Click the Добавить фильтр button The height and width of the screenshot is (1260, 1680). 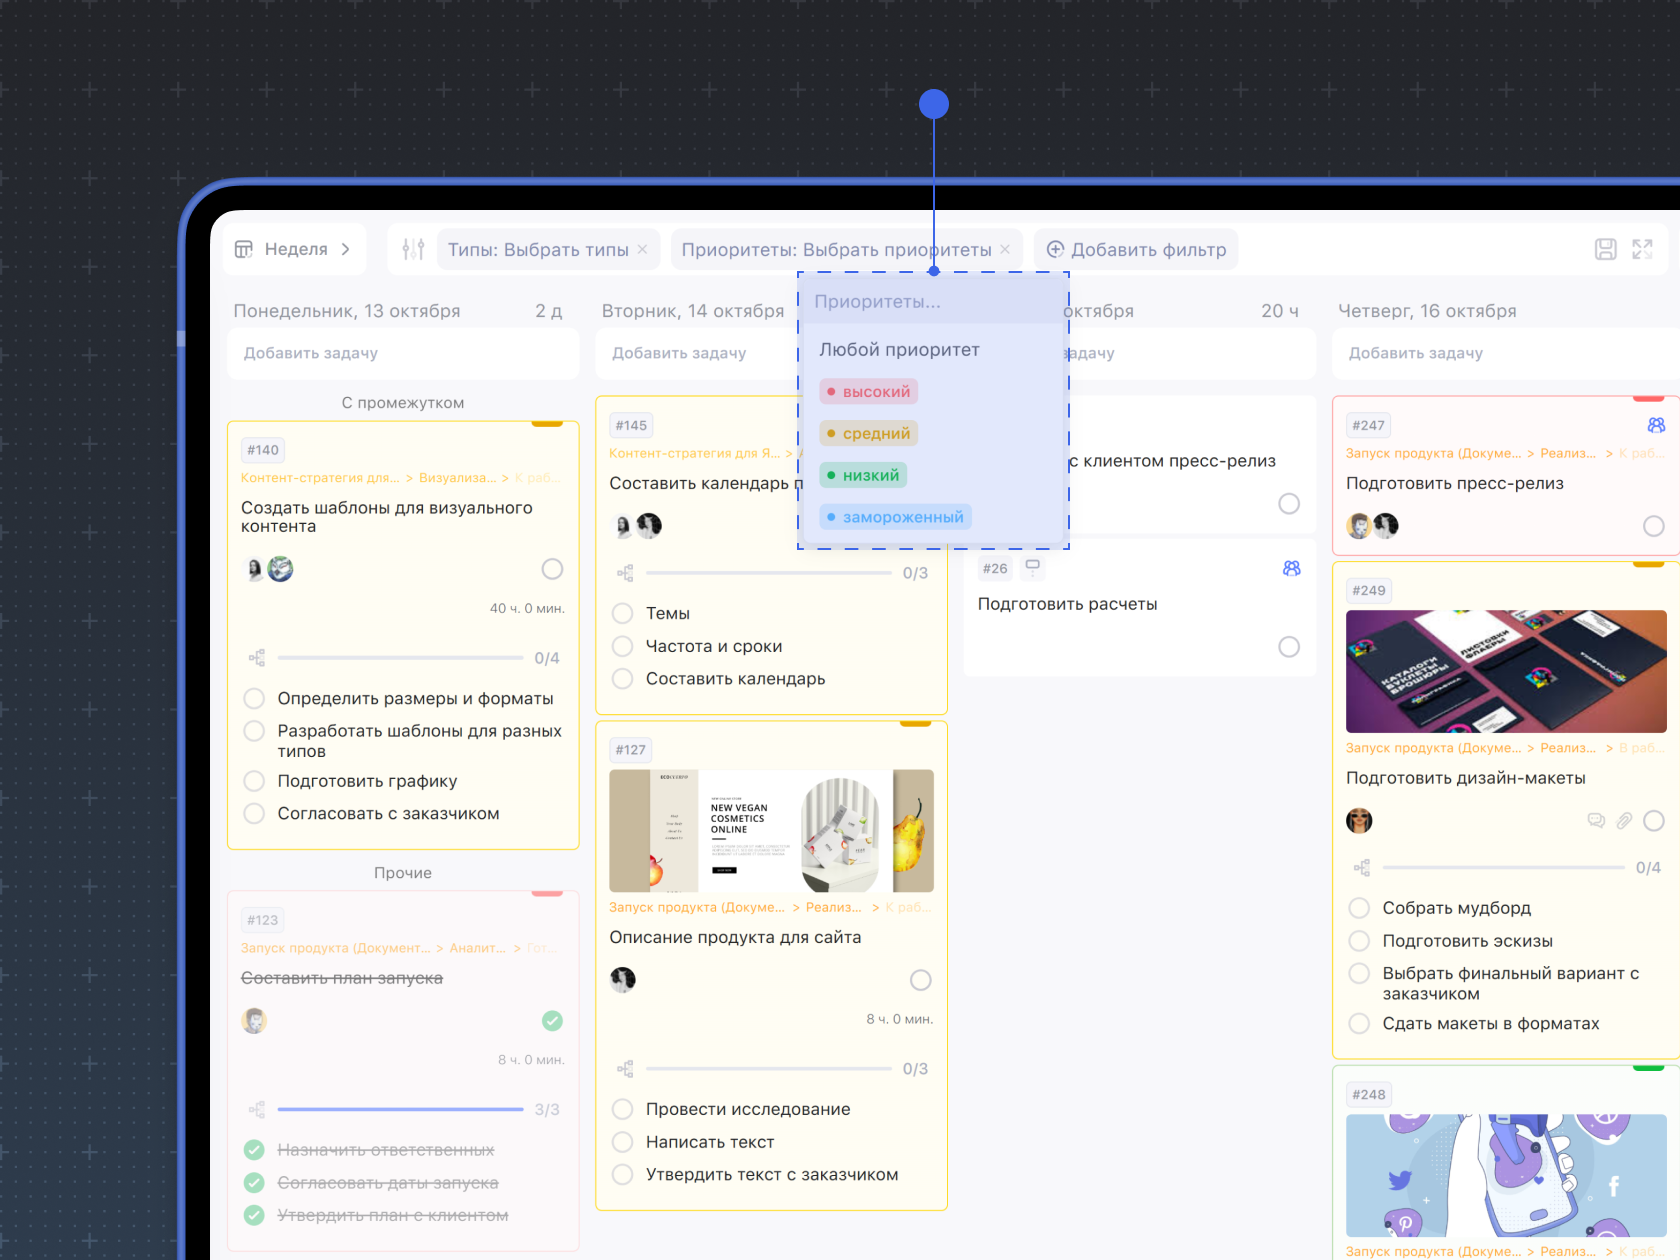pos(1136,249)
